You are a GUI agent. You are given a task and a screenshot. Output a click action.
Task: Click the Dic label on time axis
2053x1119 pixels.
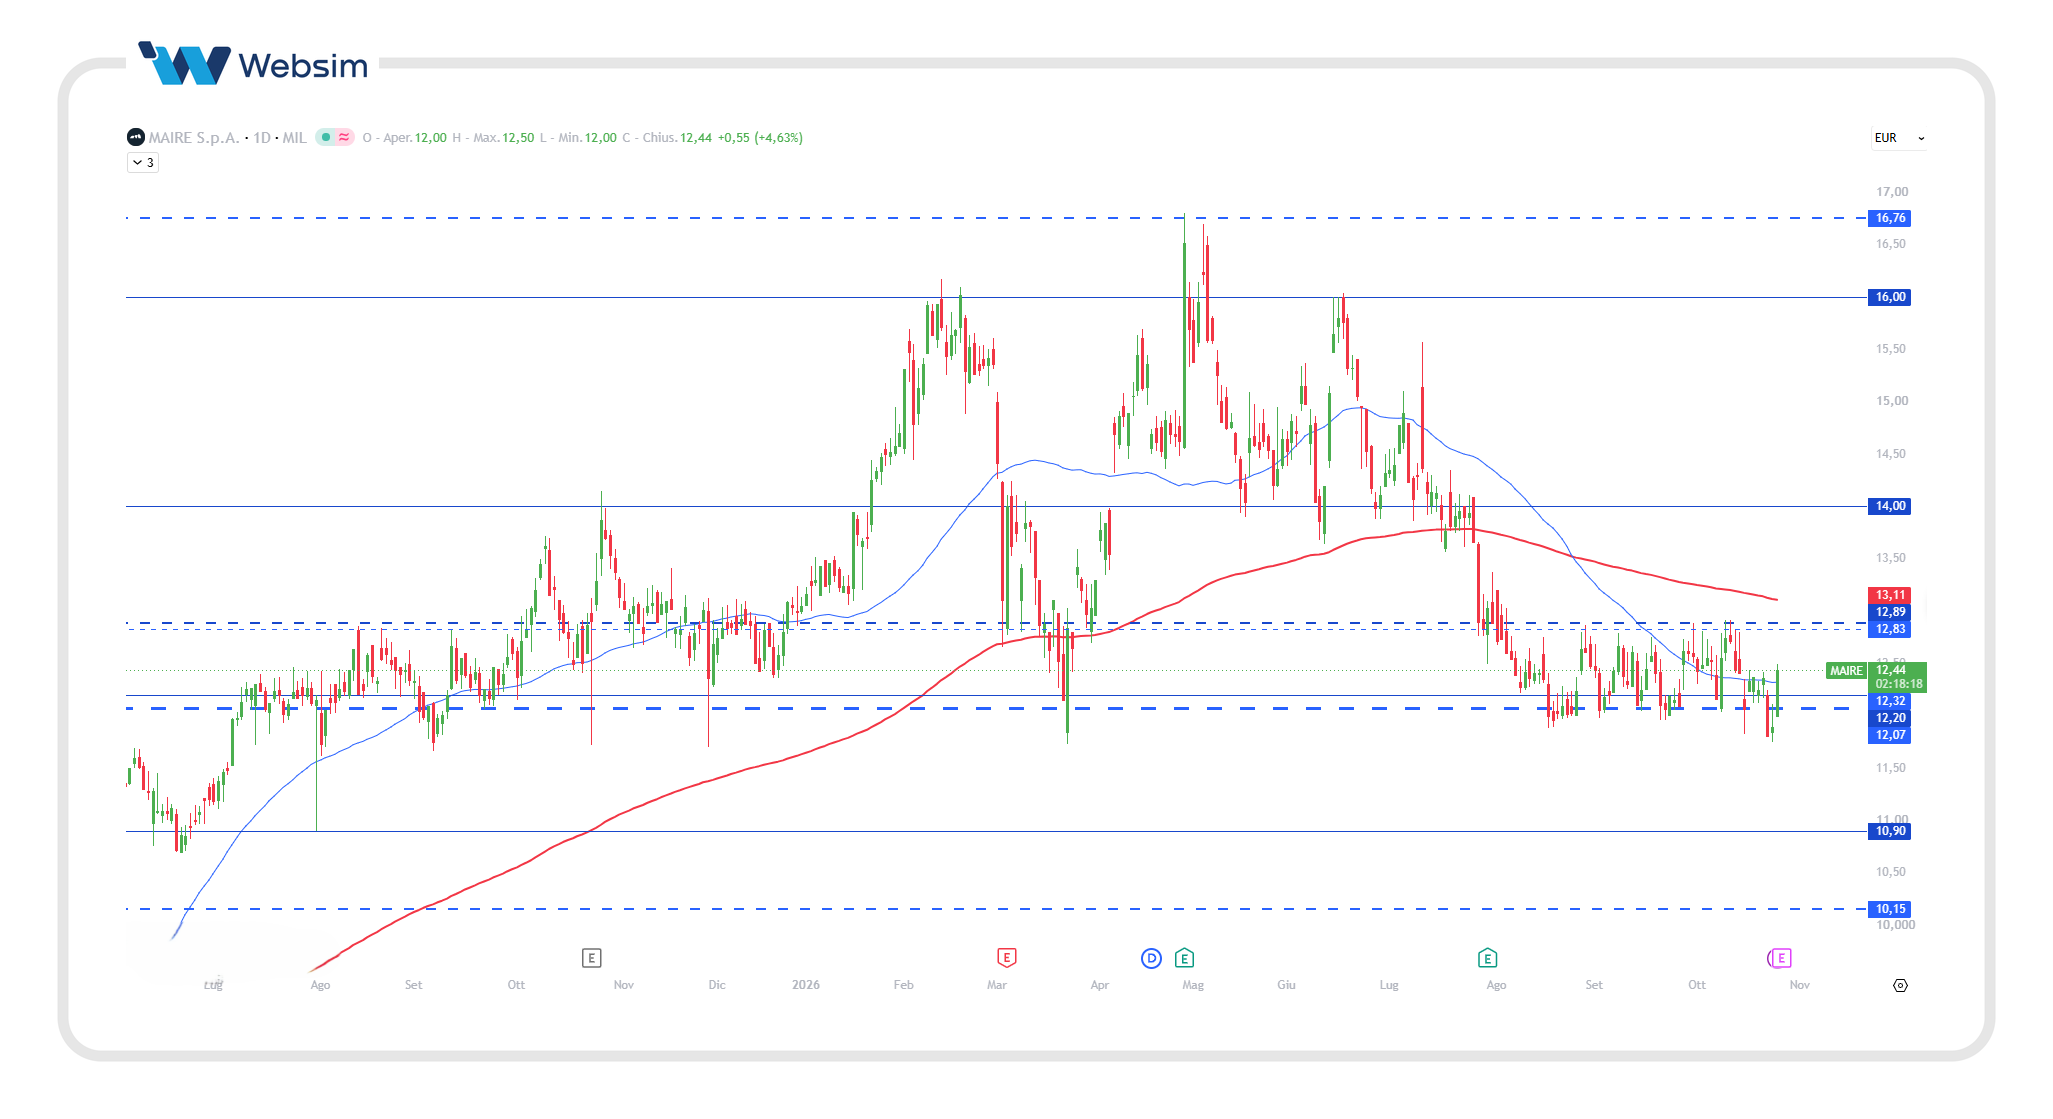717,985
